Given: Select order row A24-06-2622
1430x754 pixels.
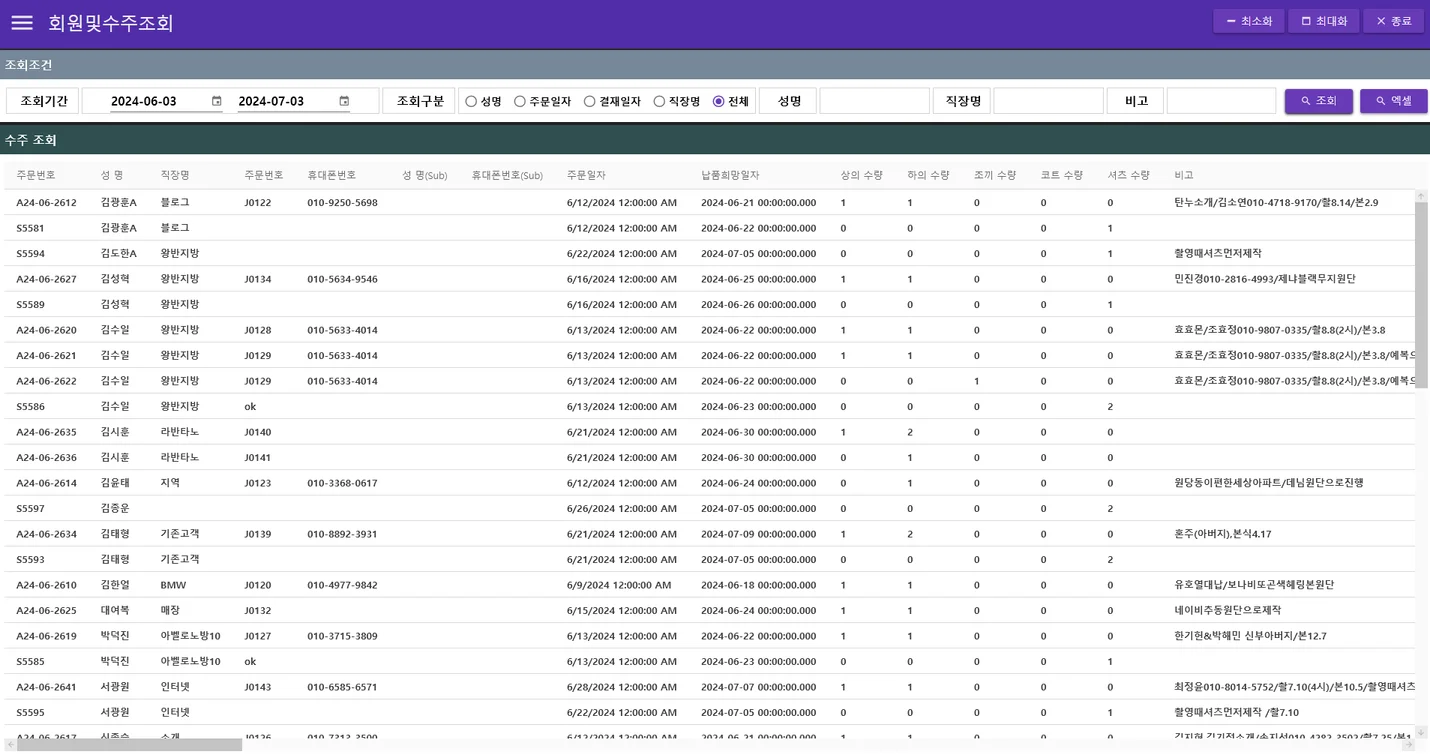Looking at the screenshot, I should tap(709, 381).
